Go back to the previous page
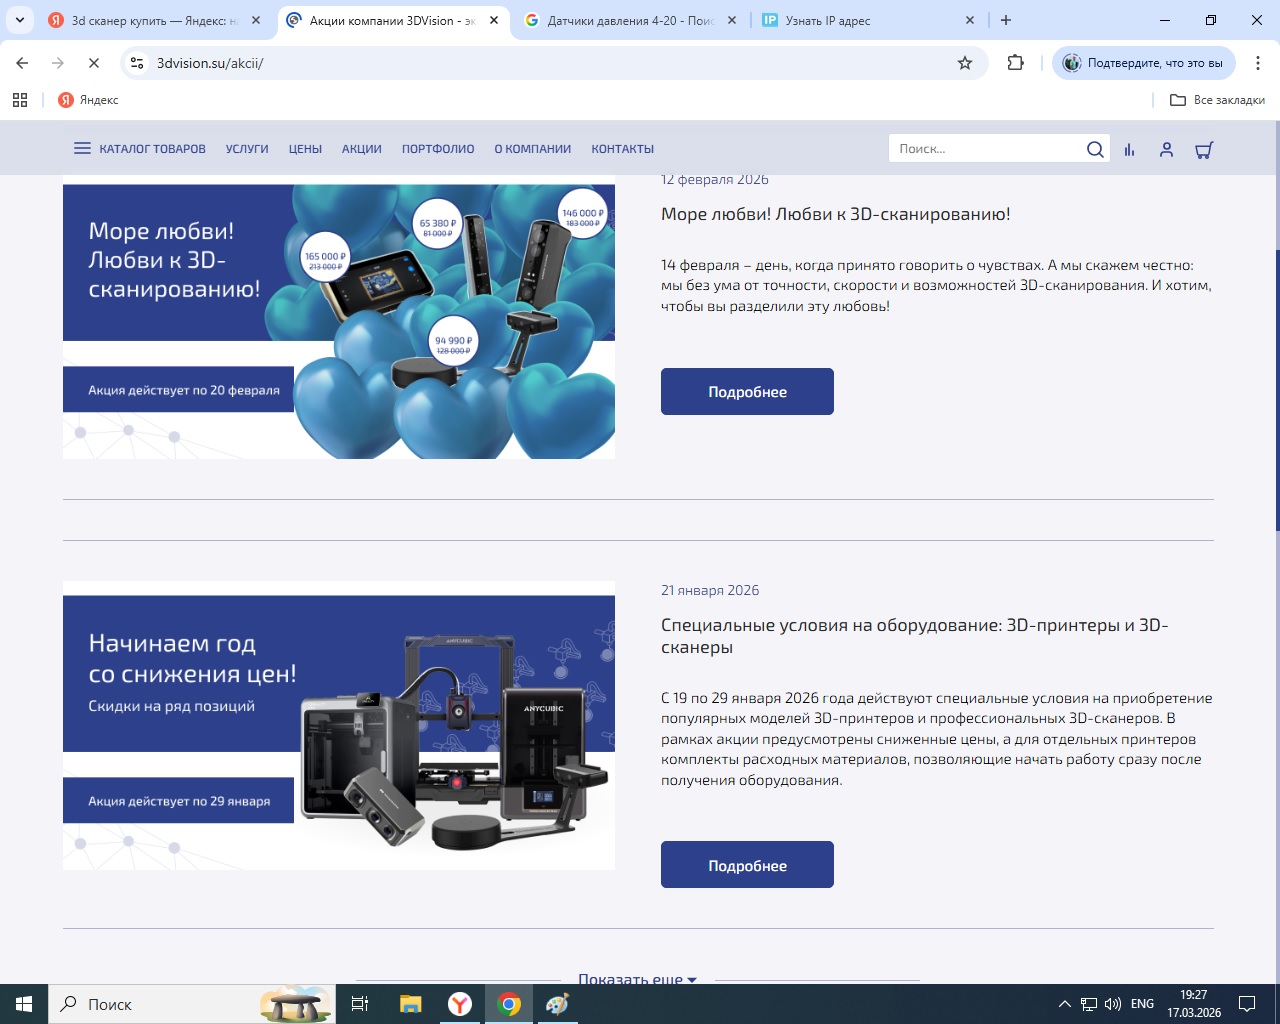 coord(22,63)
